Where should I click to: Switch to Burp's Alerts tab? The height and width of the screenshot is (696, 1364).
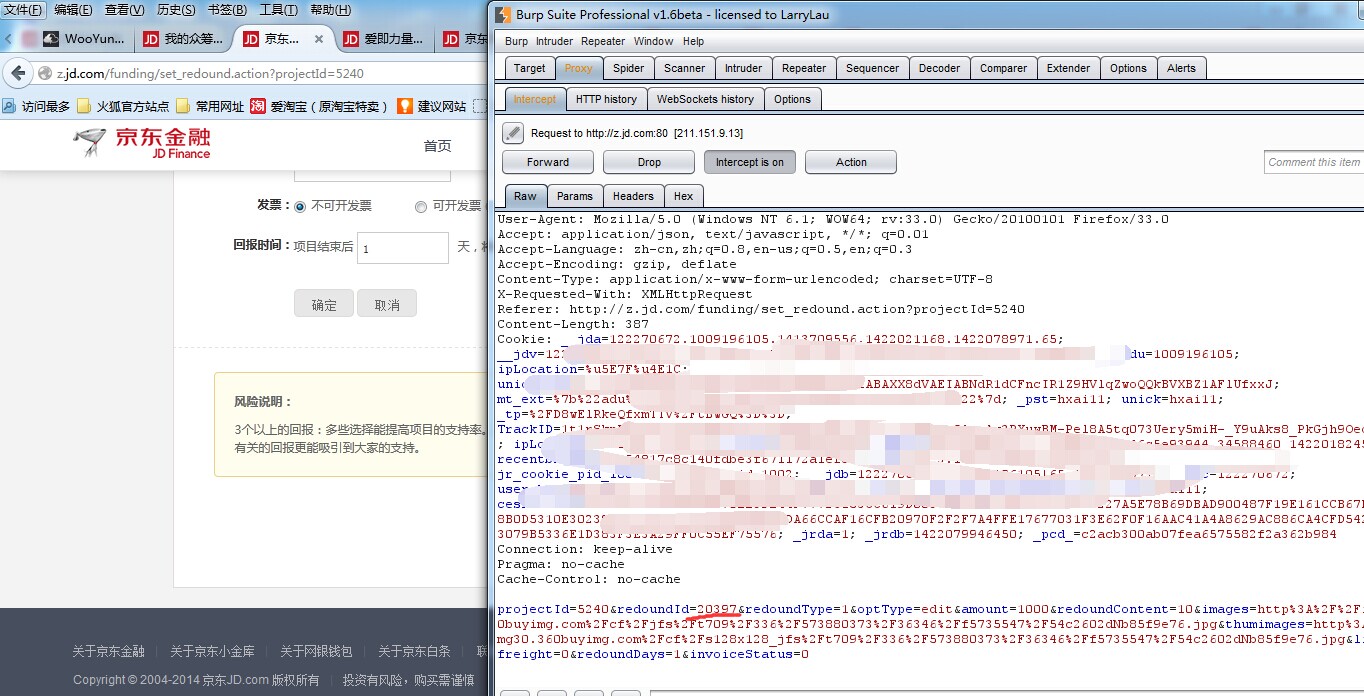(x=1181, y=68)
